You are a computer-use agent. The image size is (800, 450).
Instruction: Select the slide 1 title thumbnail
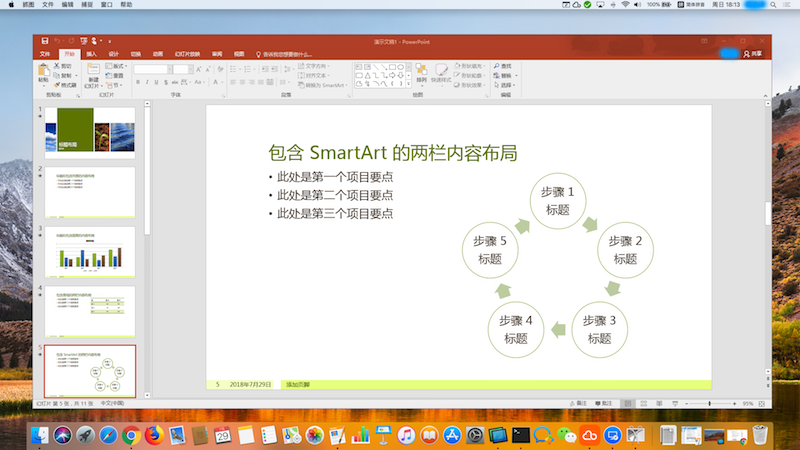(x=90, y=133)
